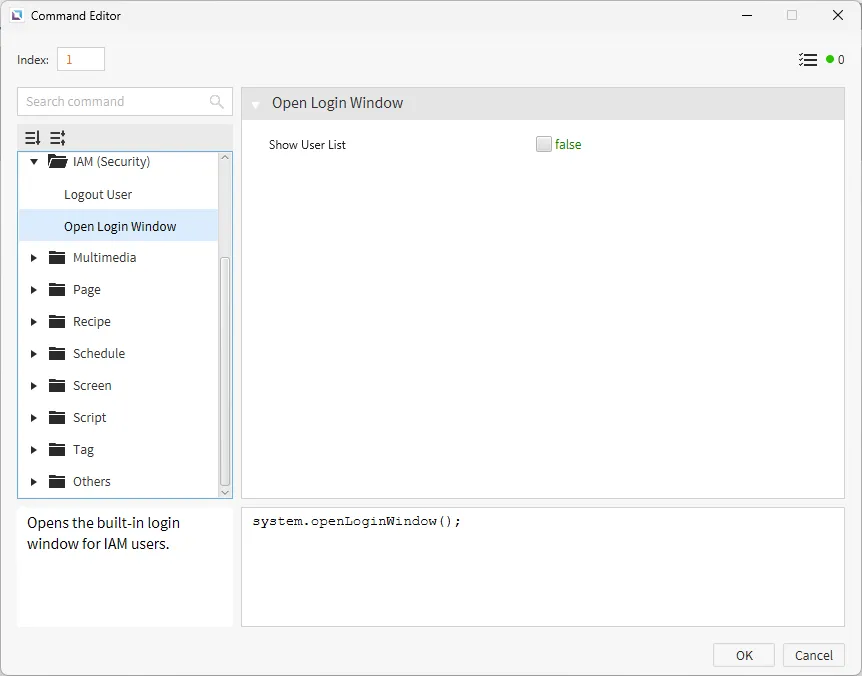Click the Recipe folder icon
This screenshot has height=676, width=862.
click(x=57, y=322)
